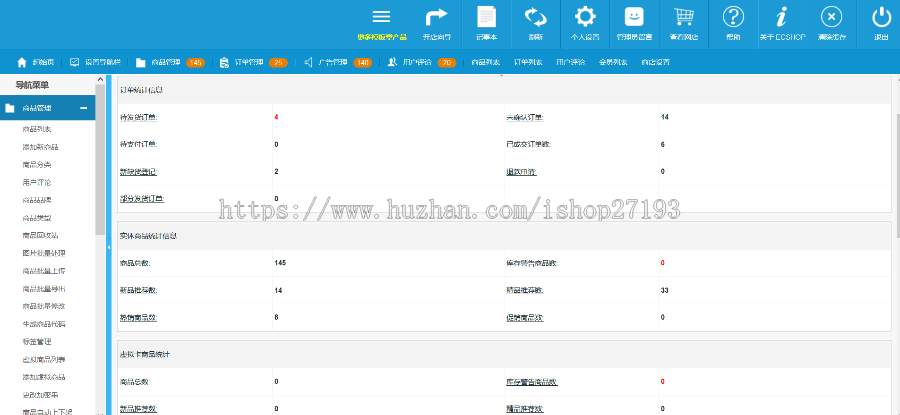The height and width of the screenshot is (415, 900).
Task: Open the badge-less 用户评论 shortcut in the navigation bar
Action: [x=571, y=62]
